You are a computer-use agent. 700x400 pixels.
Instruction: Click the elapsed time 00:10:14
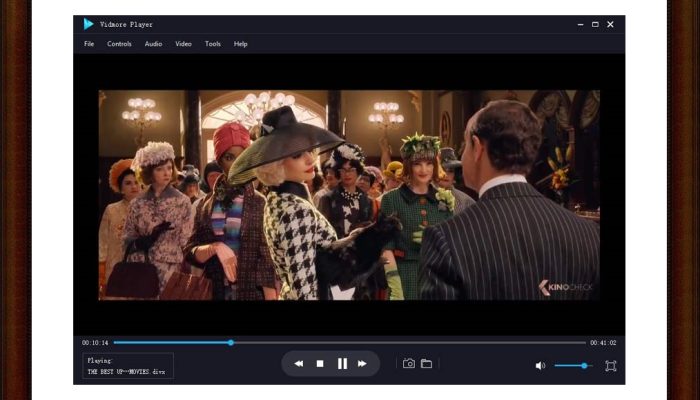point(95,343)
